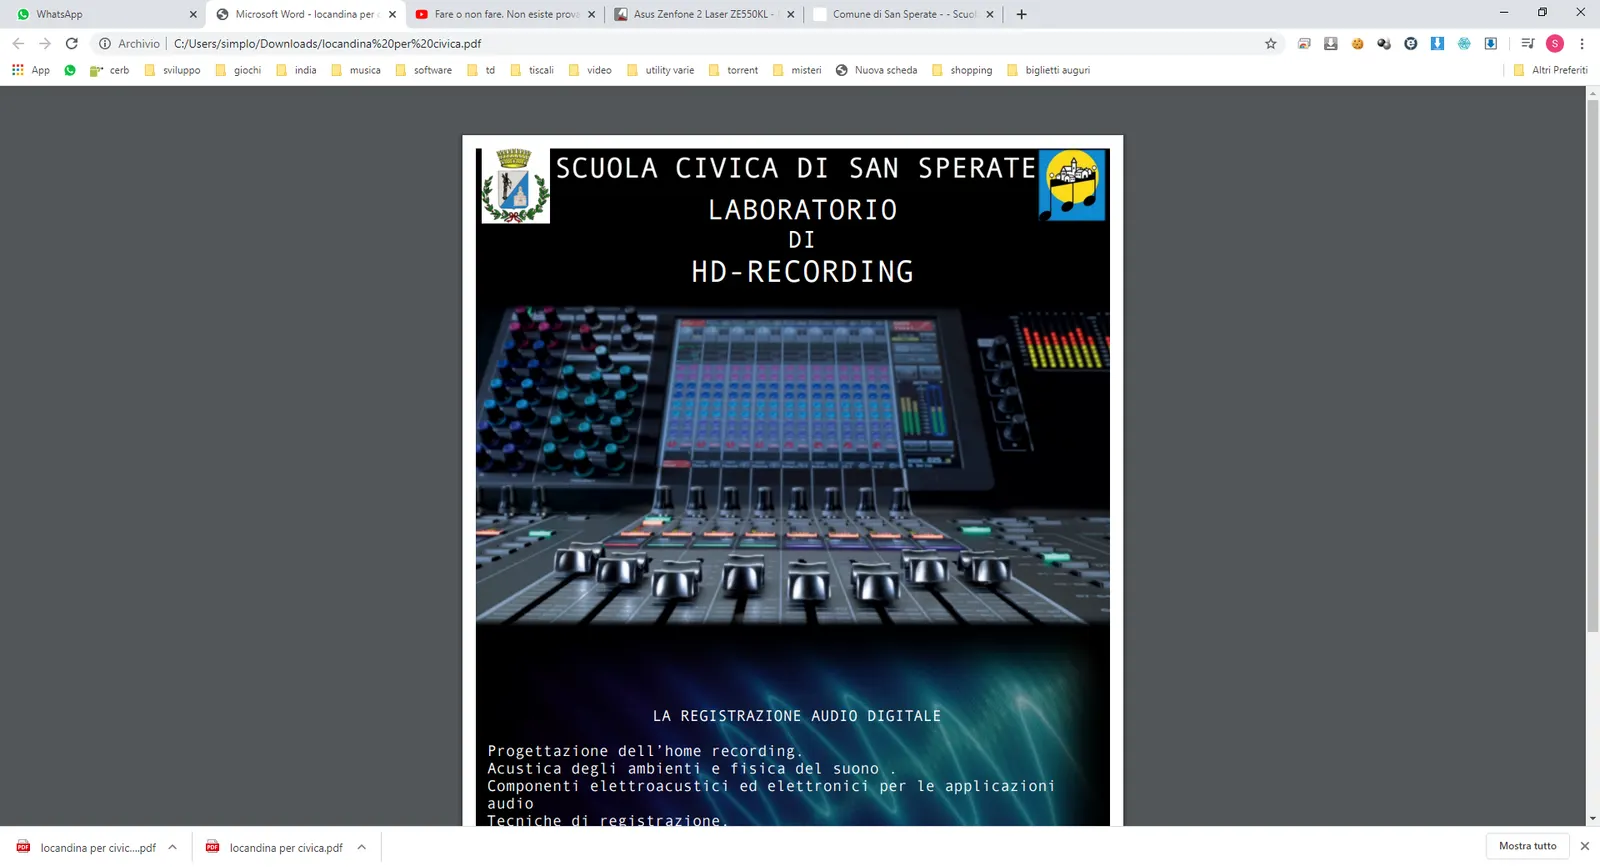
Task: Open the cerb bookmark
Action: tap(110, 70)
